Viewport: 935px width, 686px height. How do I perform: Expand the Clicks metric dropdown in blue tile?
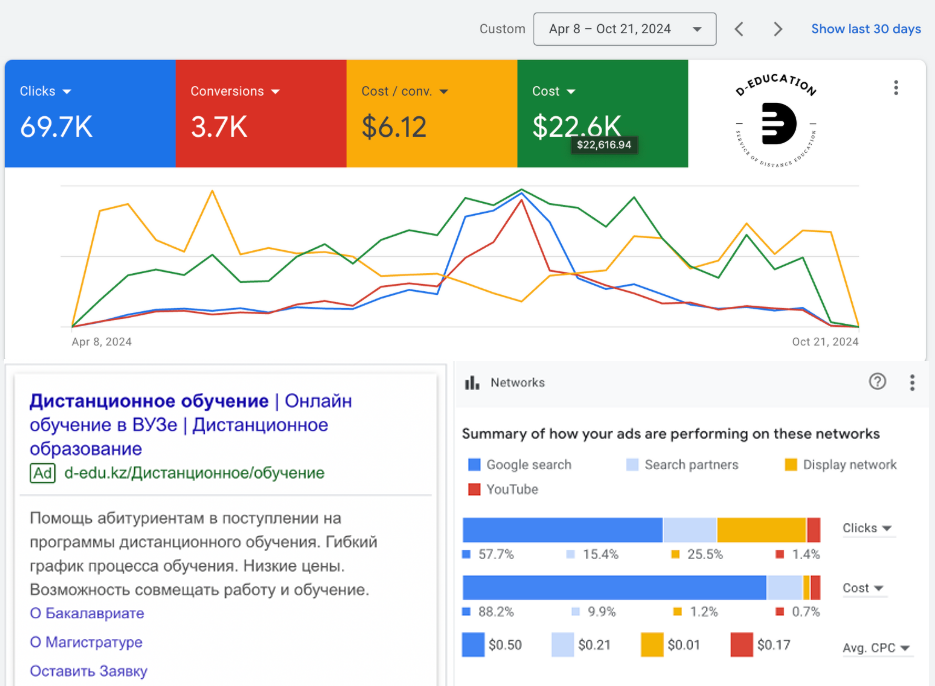67,92
